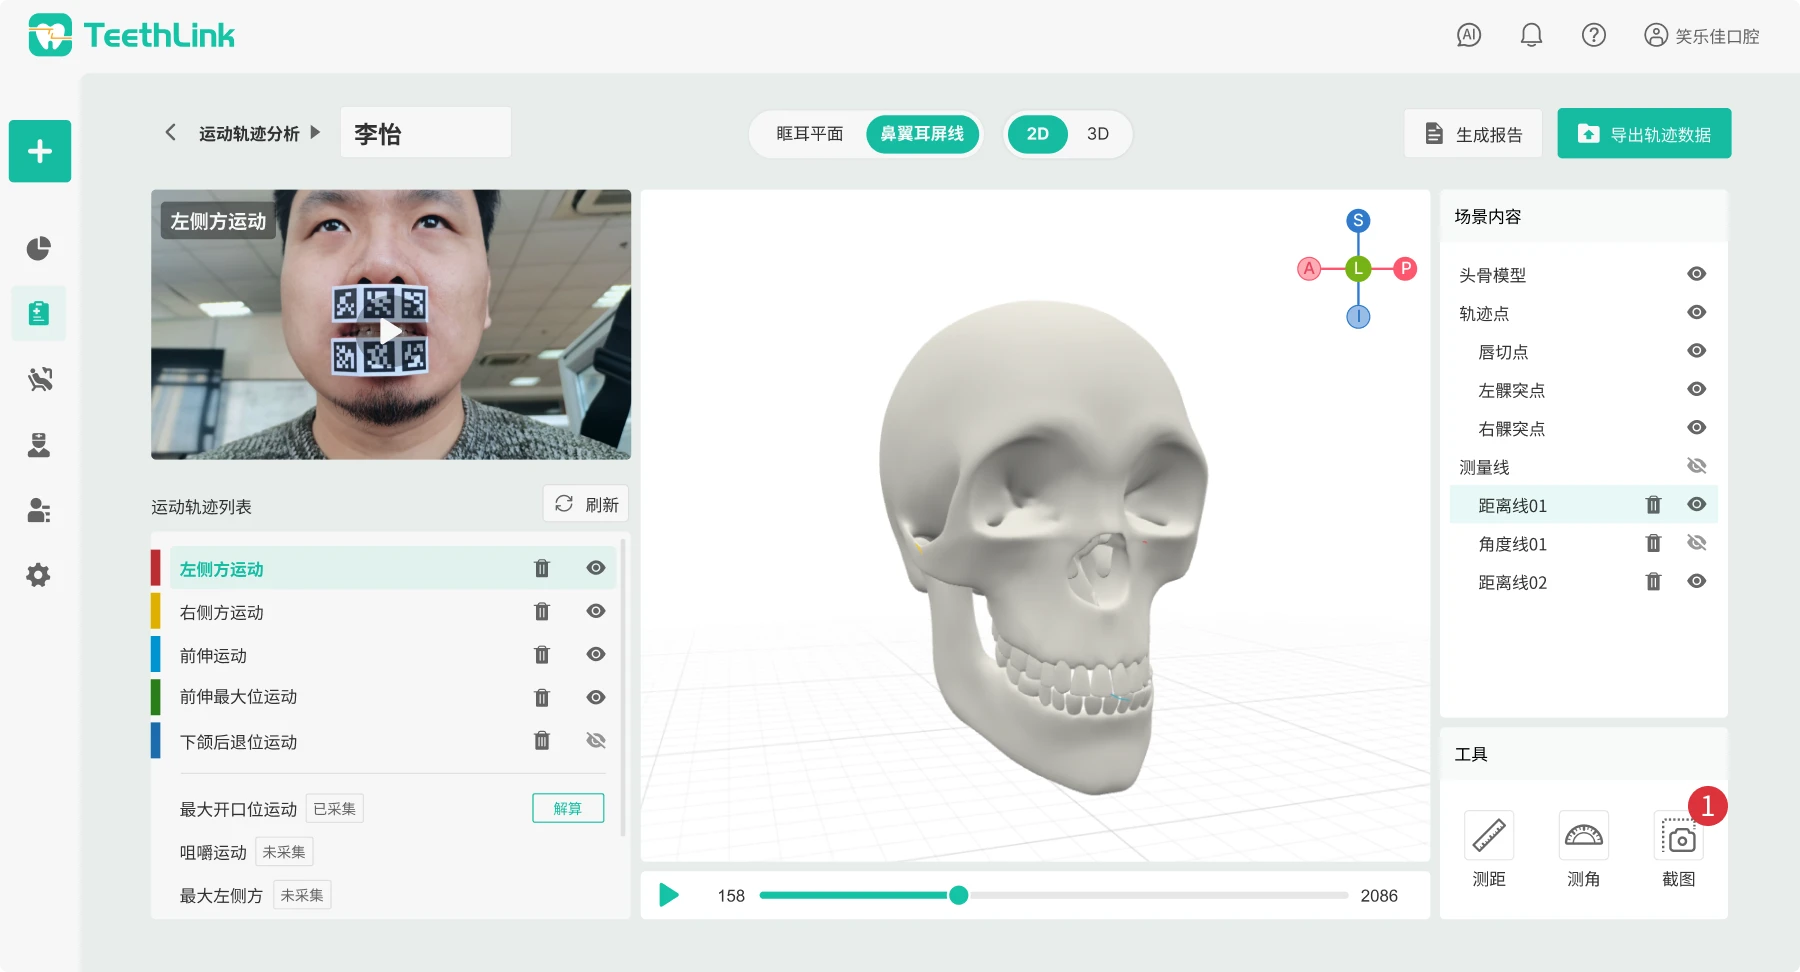The width and height of the screenshot is (1800, 972).
Task: Click the P axis of the orientation gizmo
Action: pyautogui.click(x=1405, y=268)
